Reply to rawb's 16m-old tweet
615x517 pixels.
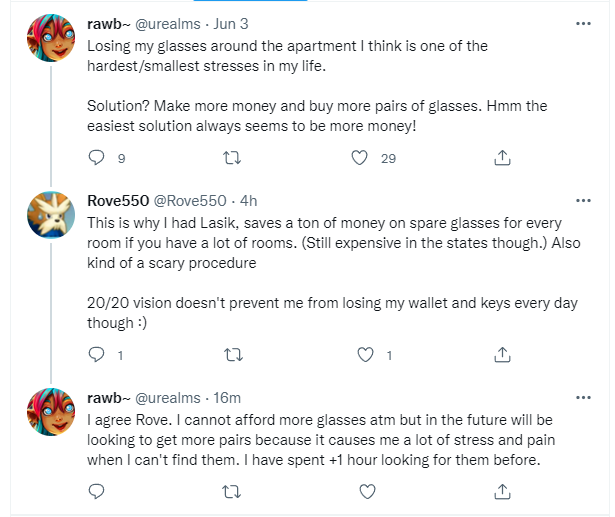click(x=96, y=491)
